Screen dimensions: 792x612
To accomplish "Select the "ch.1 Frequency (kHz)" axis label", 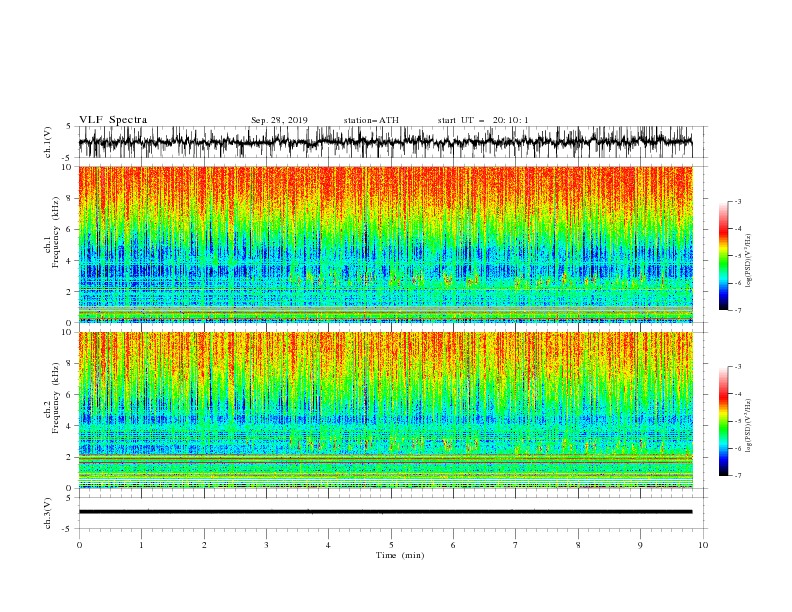I will (x=52, y=232).
